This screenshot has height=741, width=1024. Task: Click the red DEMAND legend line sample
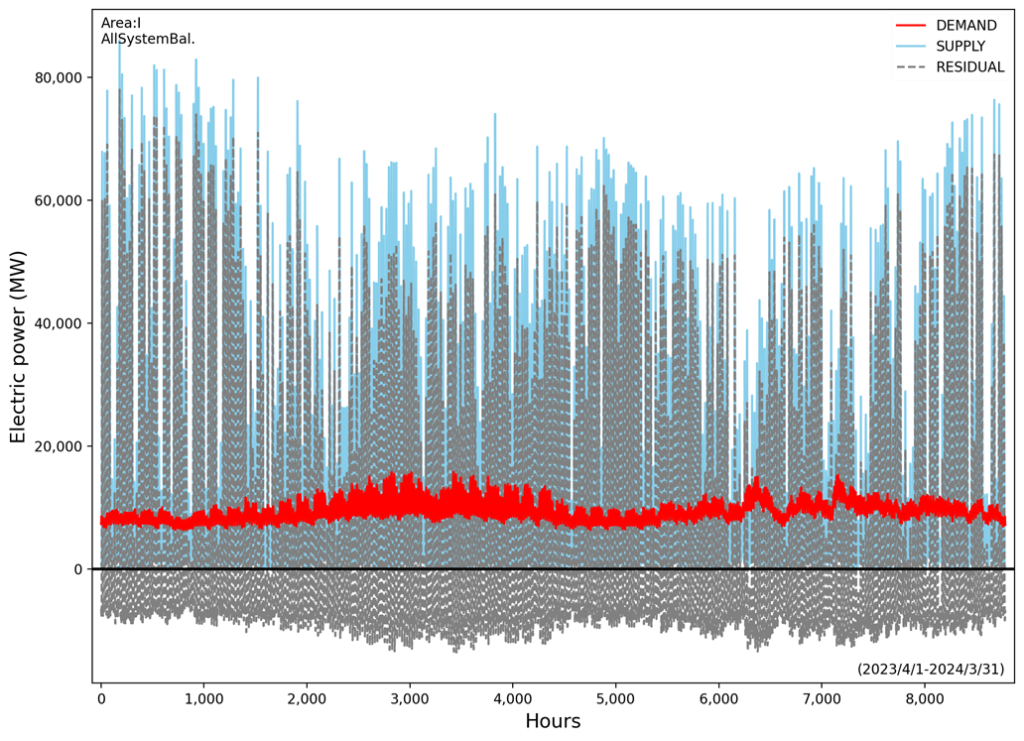pos(911,25)
